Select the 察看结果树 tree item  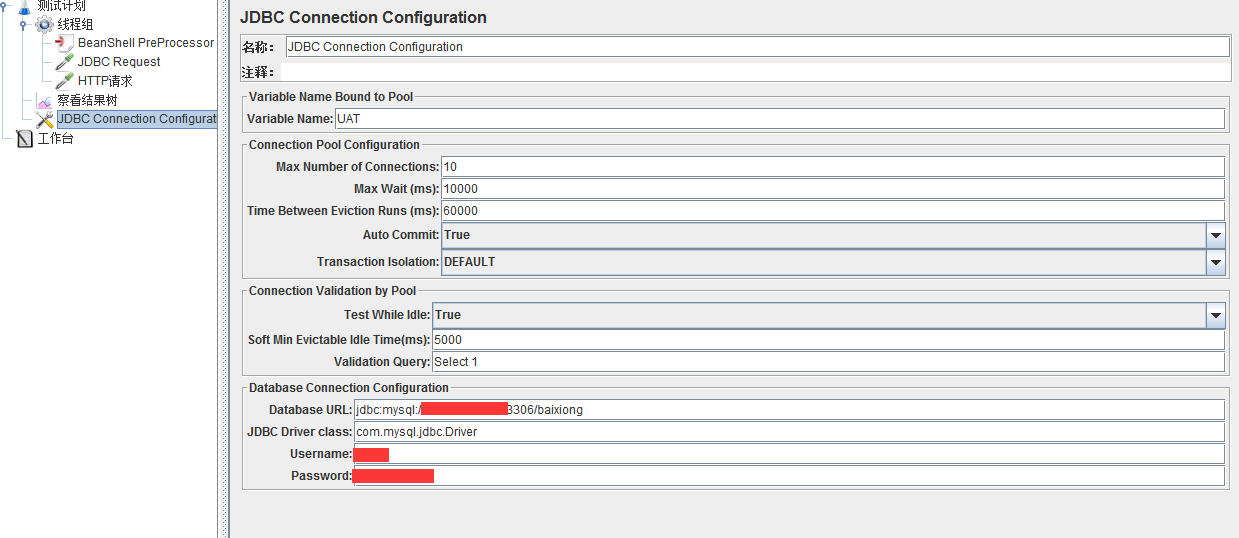(87, 101)
